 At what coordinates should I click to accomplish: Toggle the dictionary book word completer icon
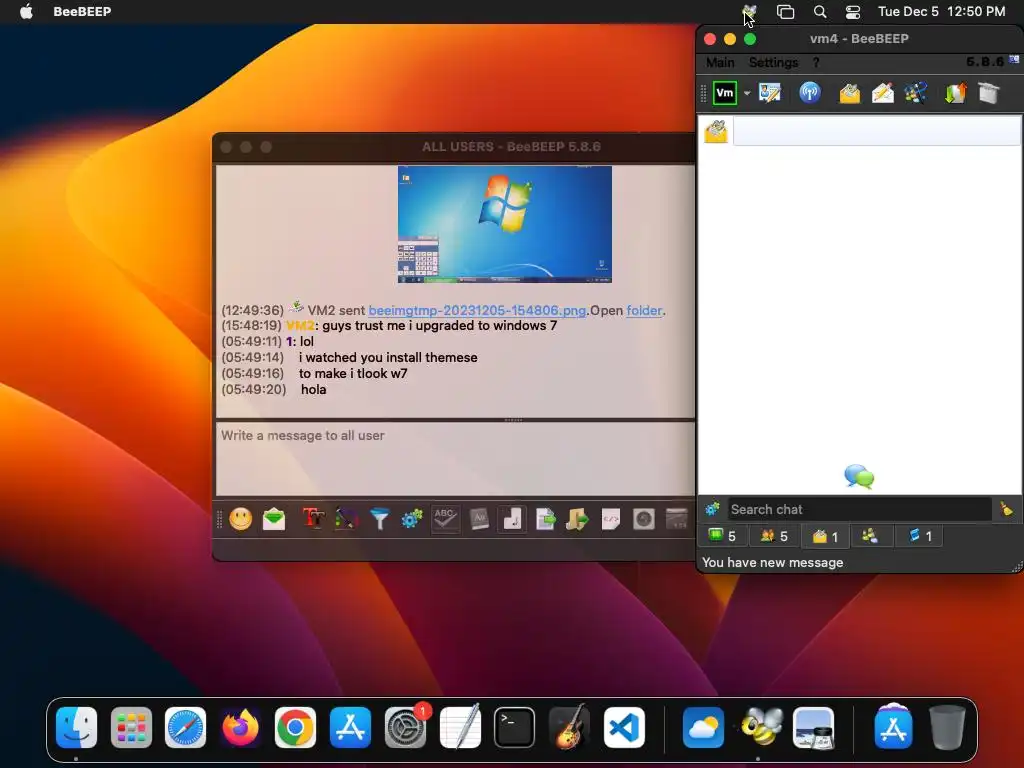(x=479, y=519)
